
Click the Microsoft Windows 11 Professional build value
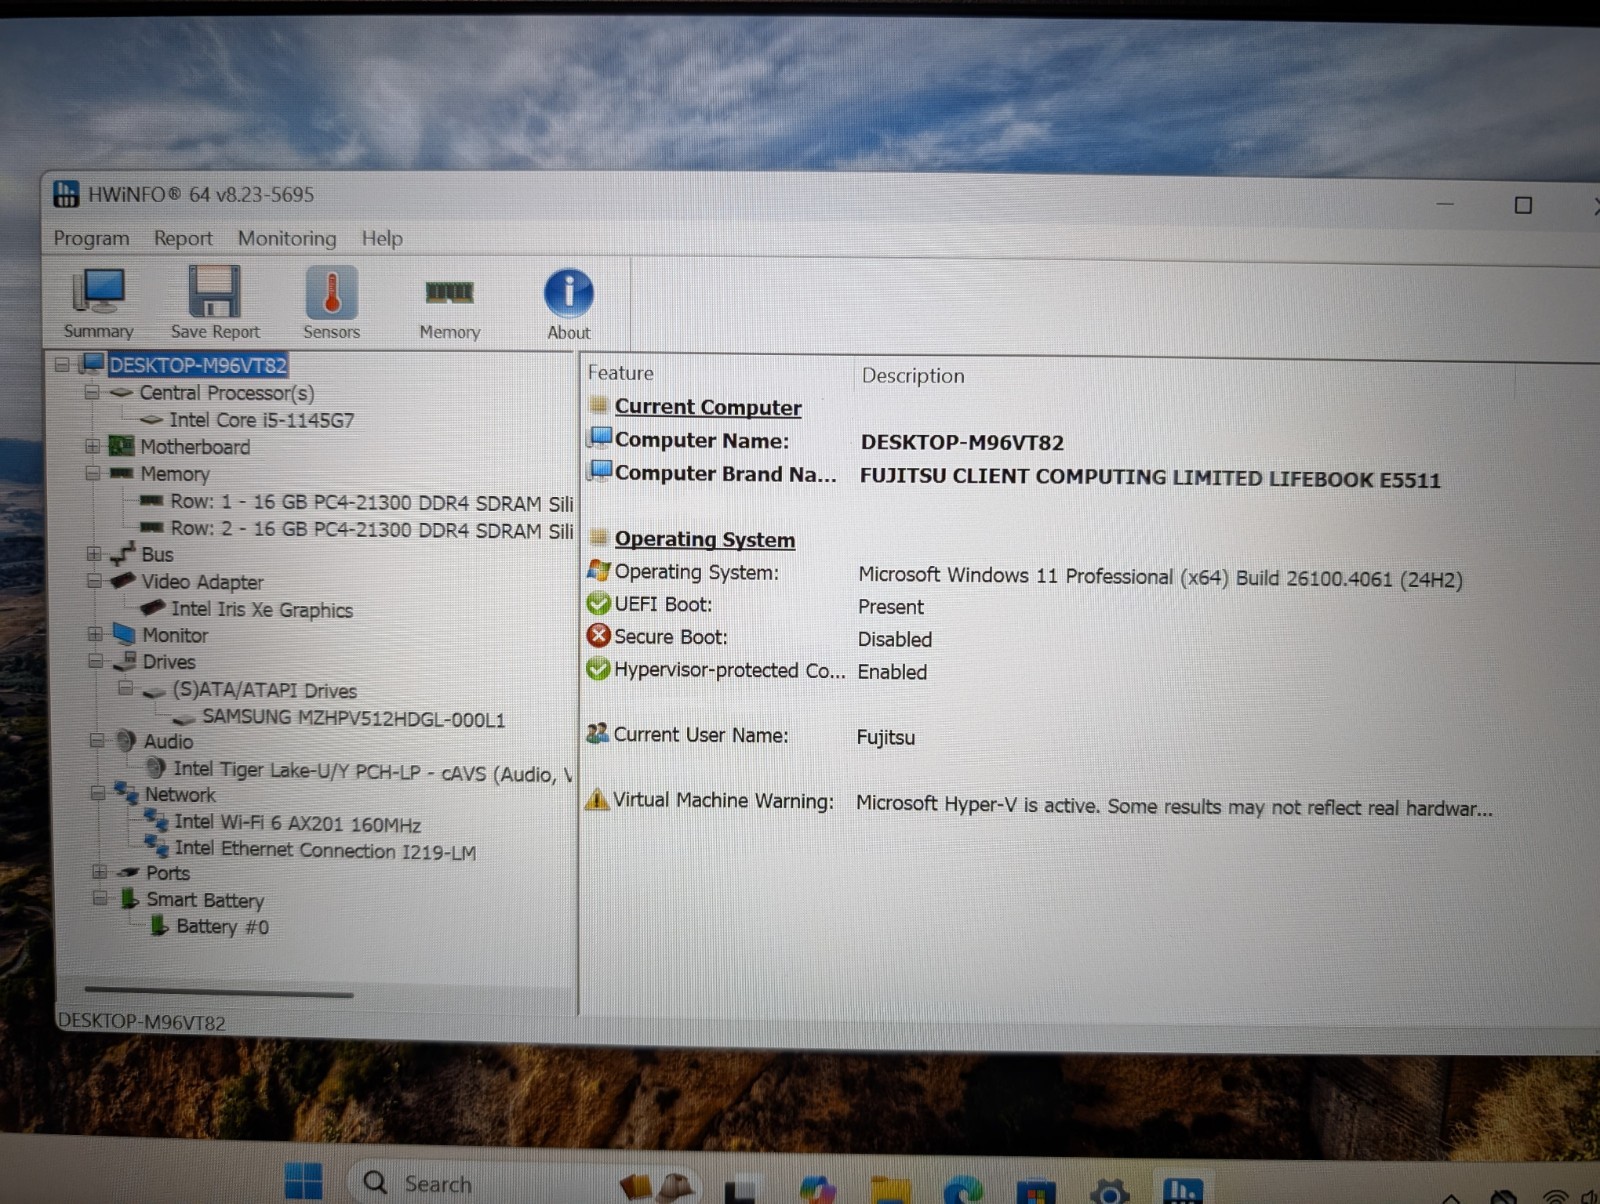pos(1160,577)
